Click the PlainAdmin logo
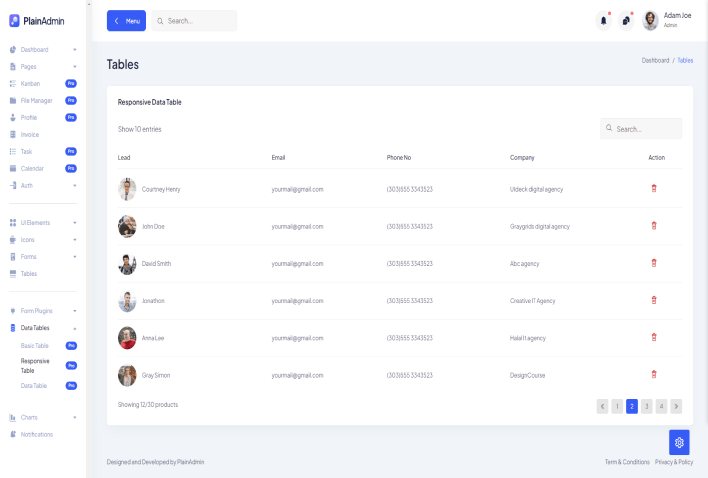708x478 pixels. 37,20
